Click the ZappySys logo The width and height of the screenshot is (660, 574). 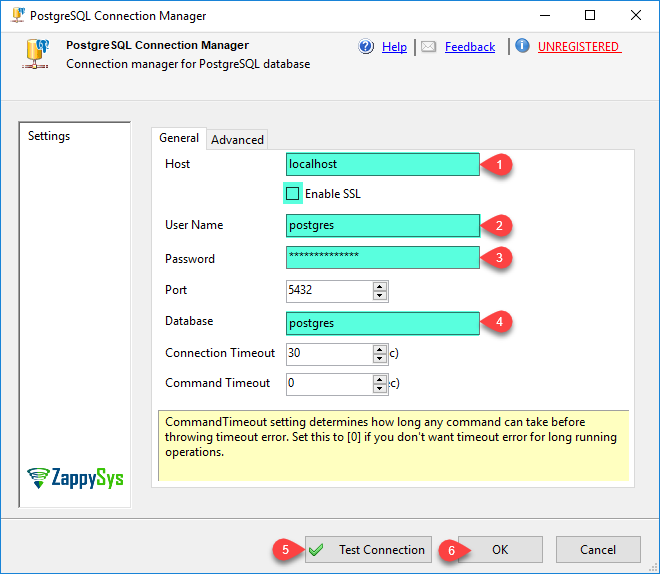(75, 478)
